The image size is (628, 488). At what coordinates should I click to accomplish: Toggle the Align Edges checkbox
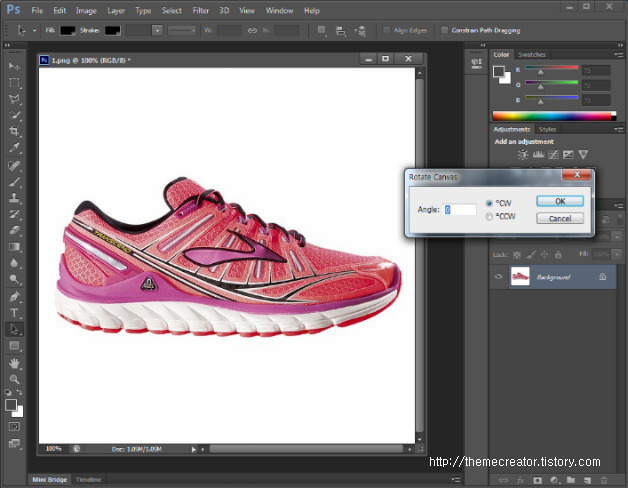(x=386, y=30)
